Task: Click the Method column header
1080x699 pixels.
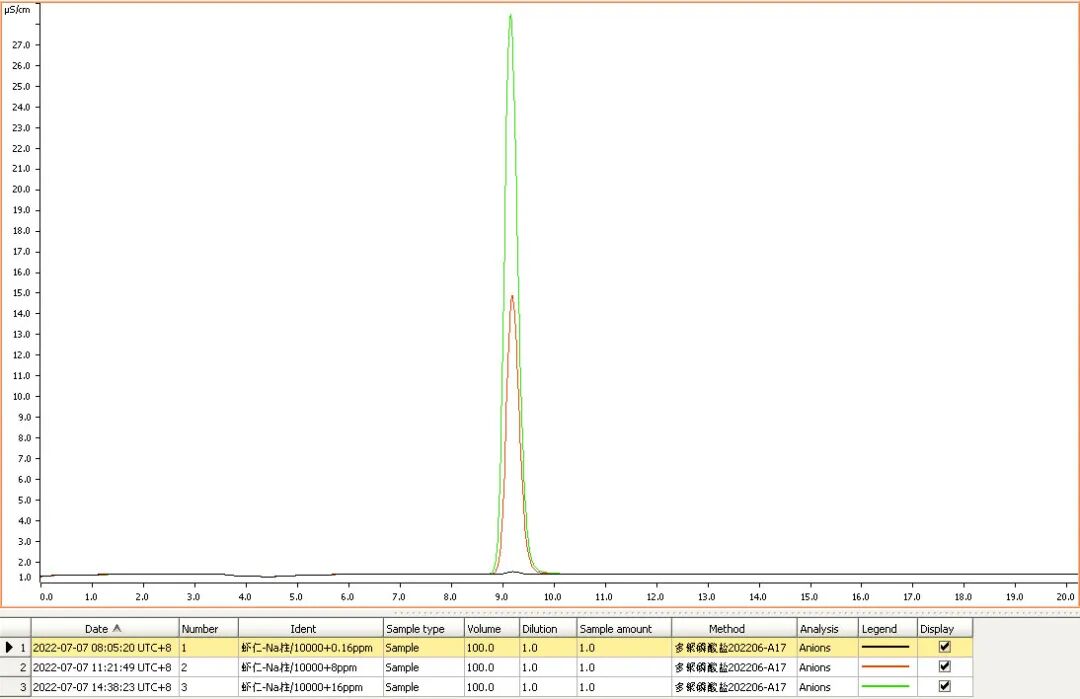Action: (x=734, y=628)
